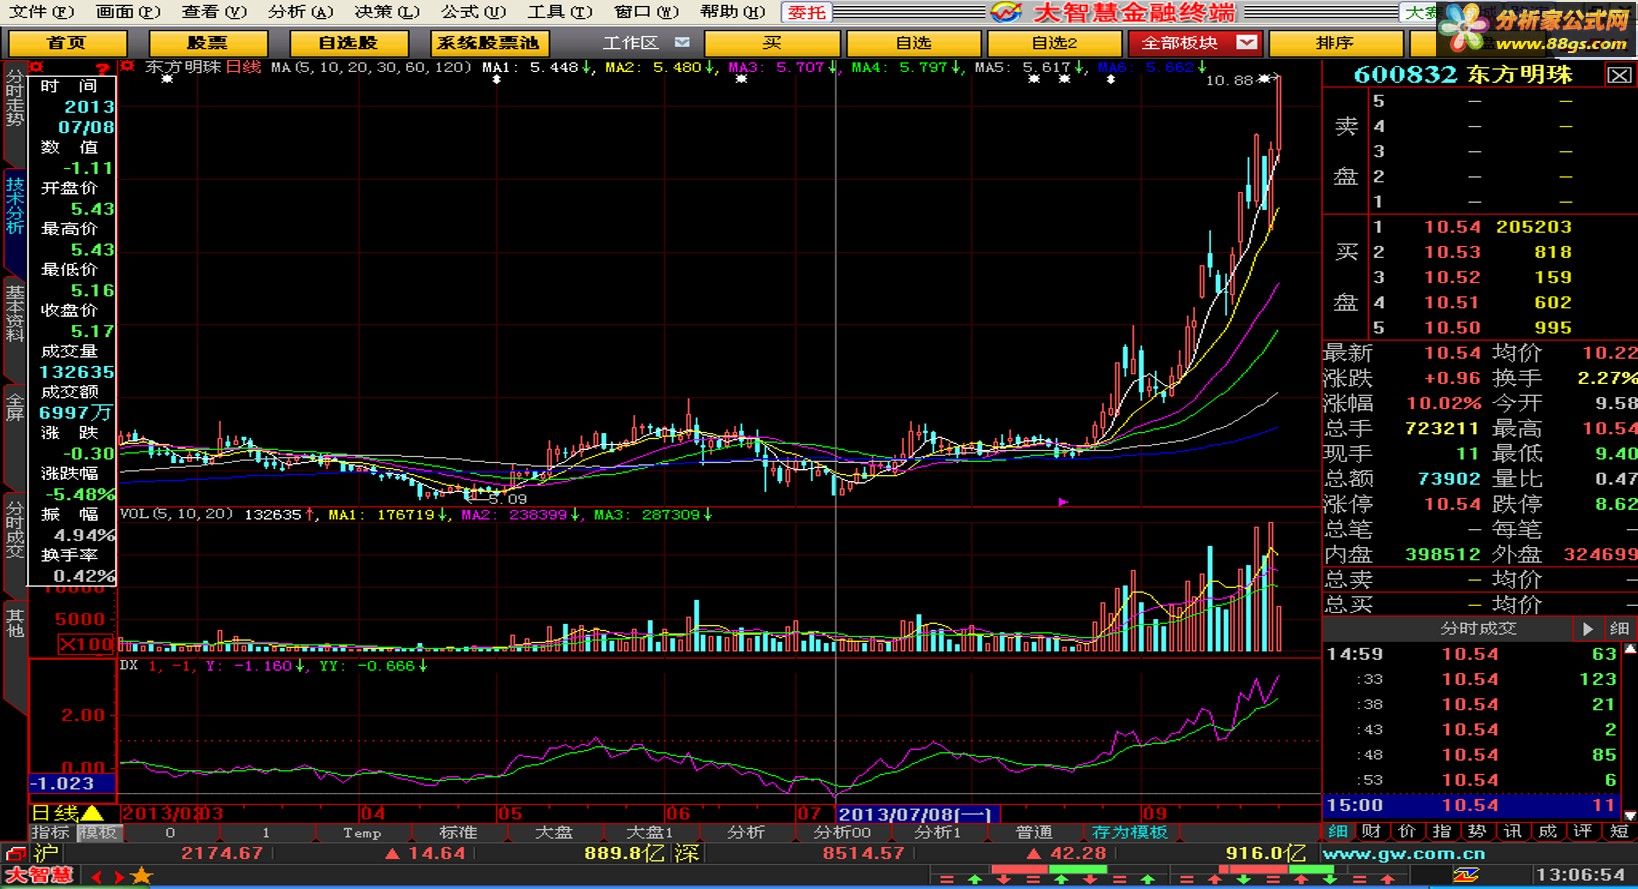The width and height of the screenshot is (1638, 889).
Task: Click the 买 buy button
Action: [772, 43]
